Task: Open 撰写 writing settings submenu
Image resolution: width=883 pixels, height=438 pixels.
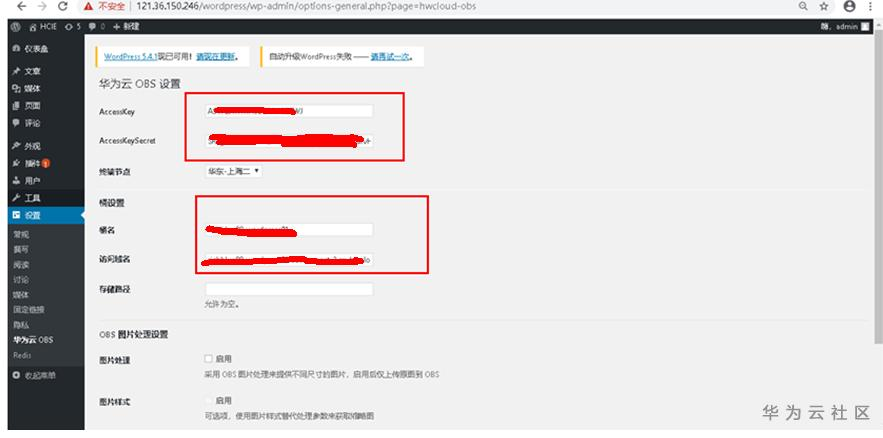Action: pyautogui.click(x=21, y=249)
